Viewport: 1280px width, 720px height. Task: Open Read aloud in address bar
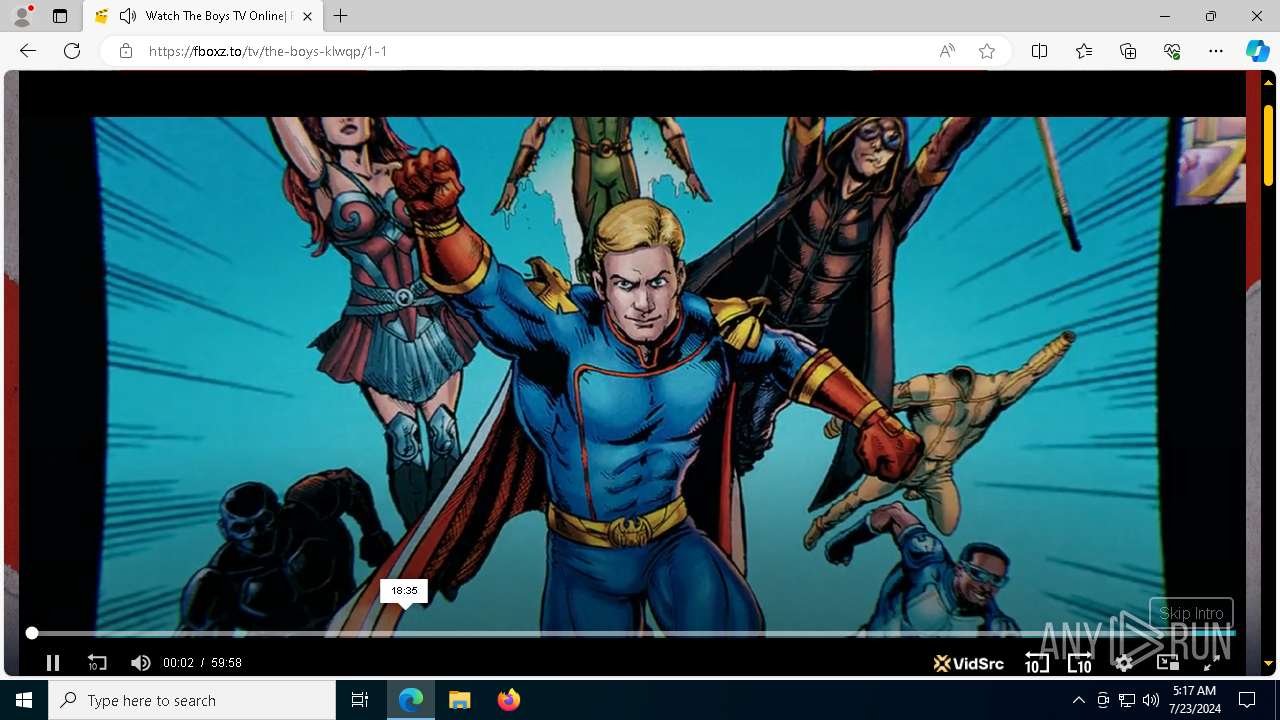pyautogui.click(x=947, y=51)
